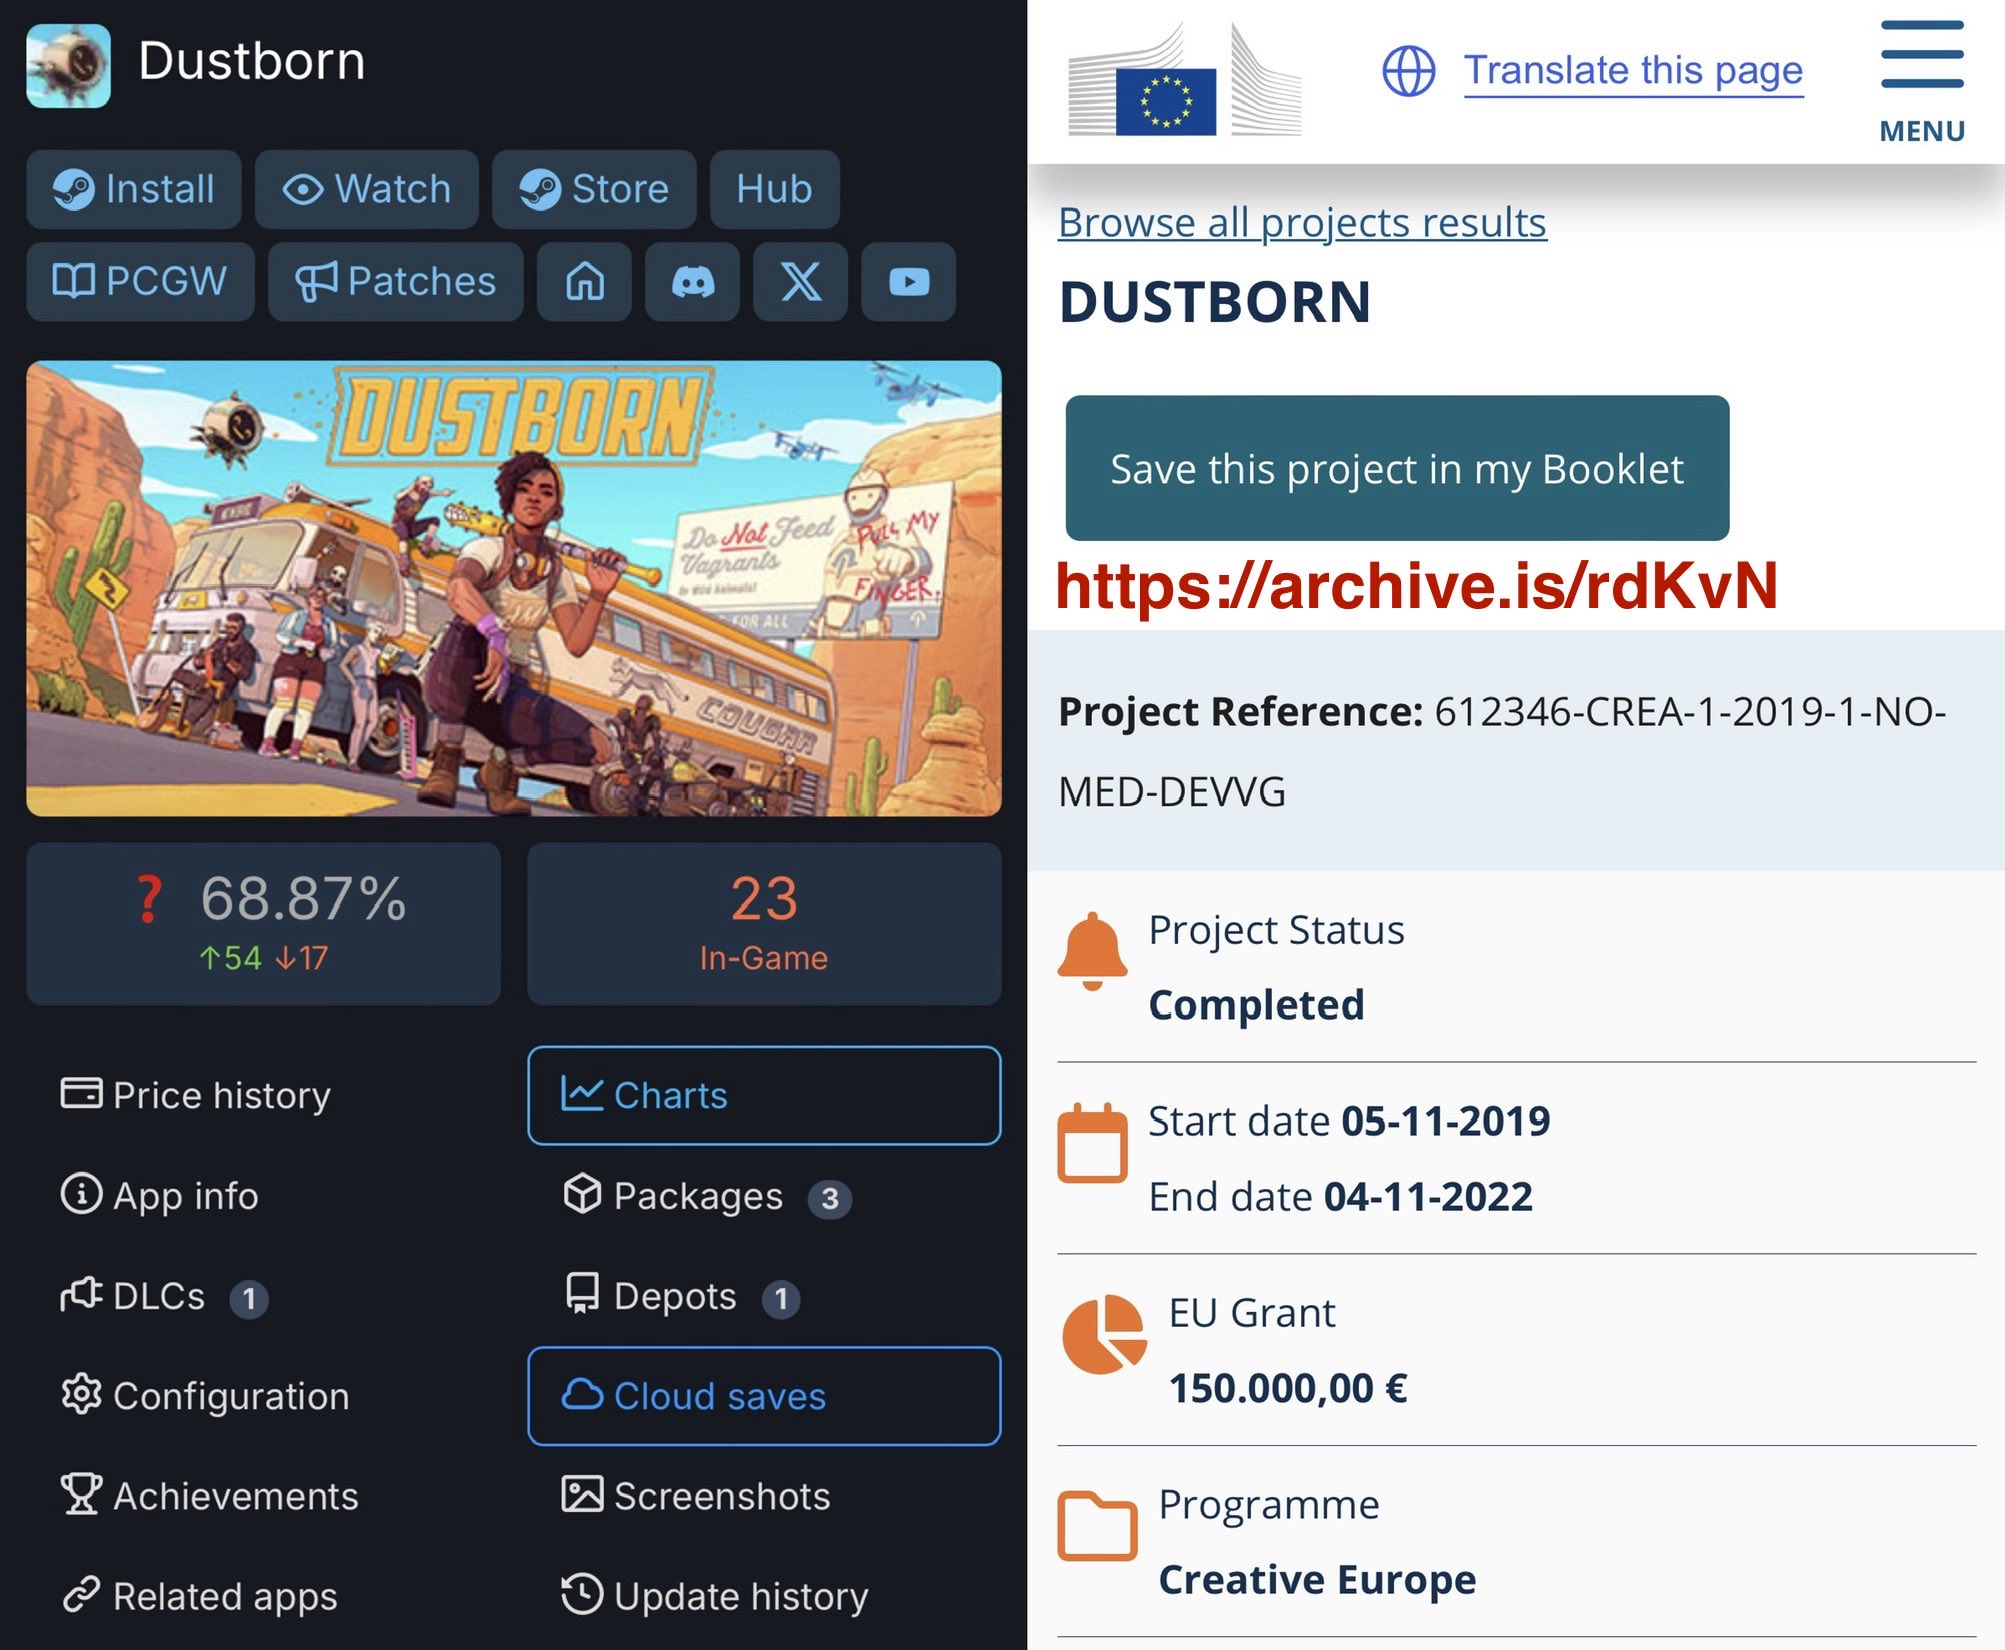Open the Watch option with eye icon

click(367, 189)
